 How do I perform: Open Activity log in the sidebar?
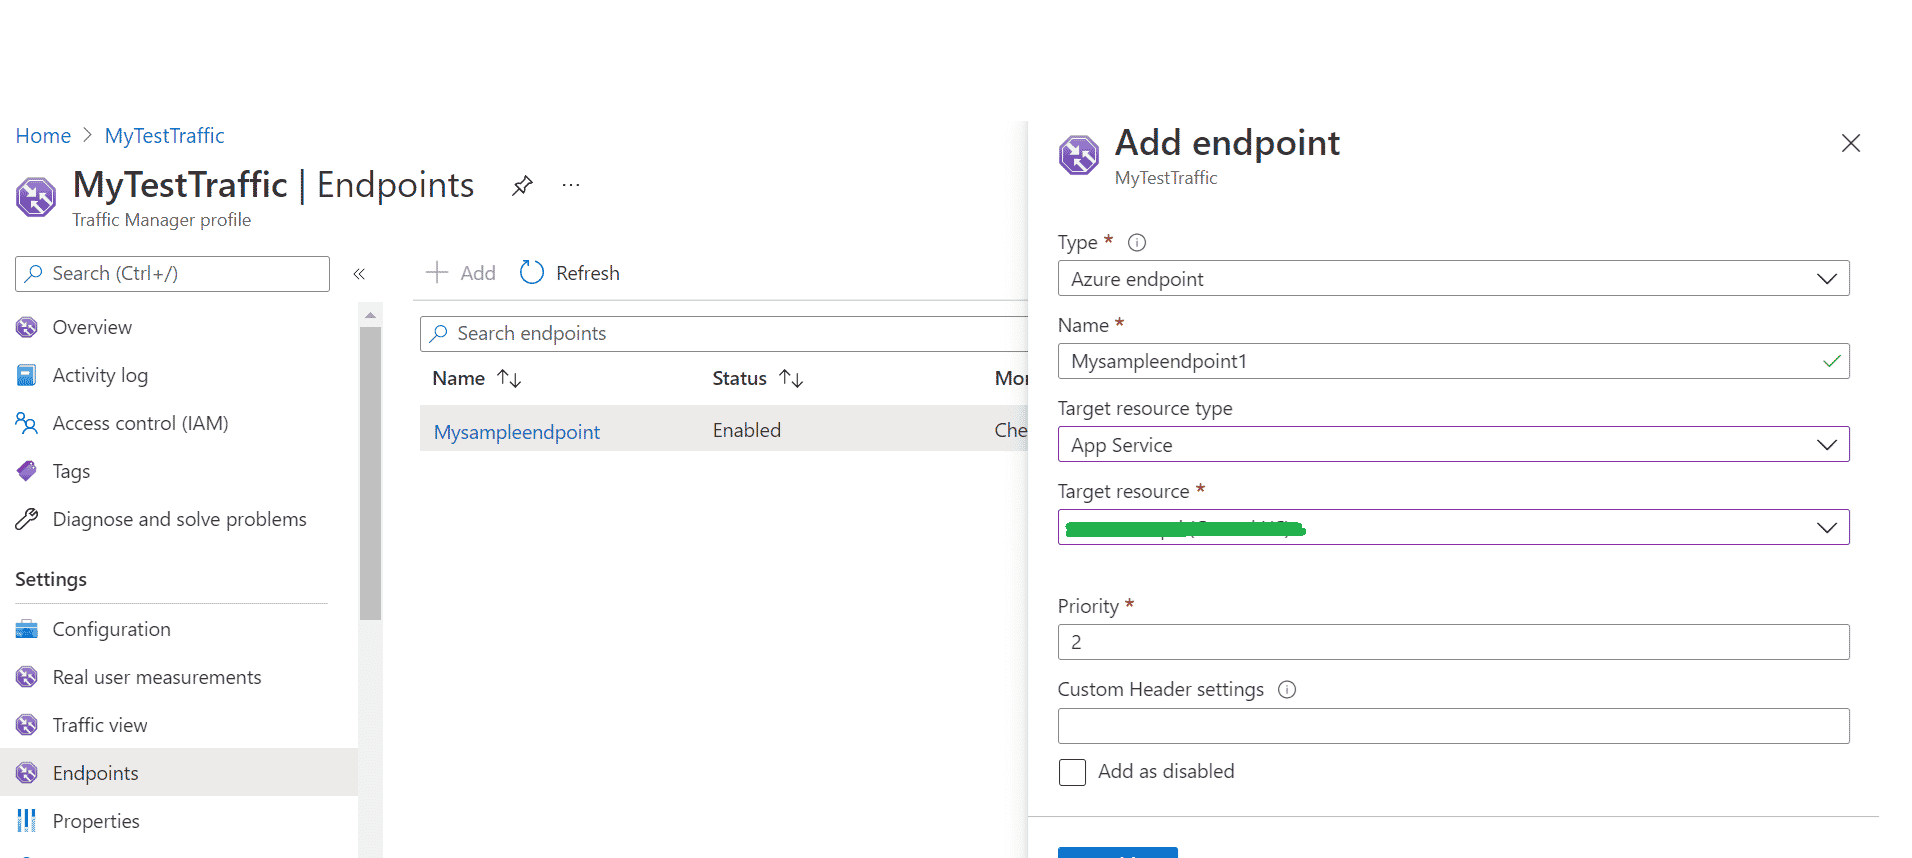click(x=100, y=375)
